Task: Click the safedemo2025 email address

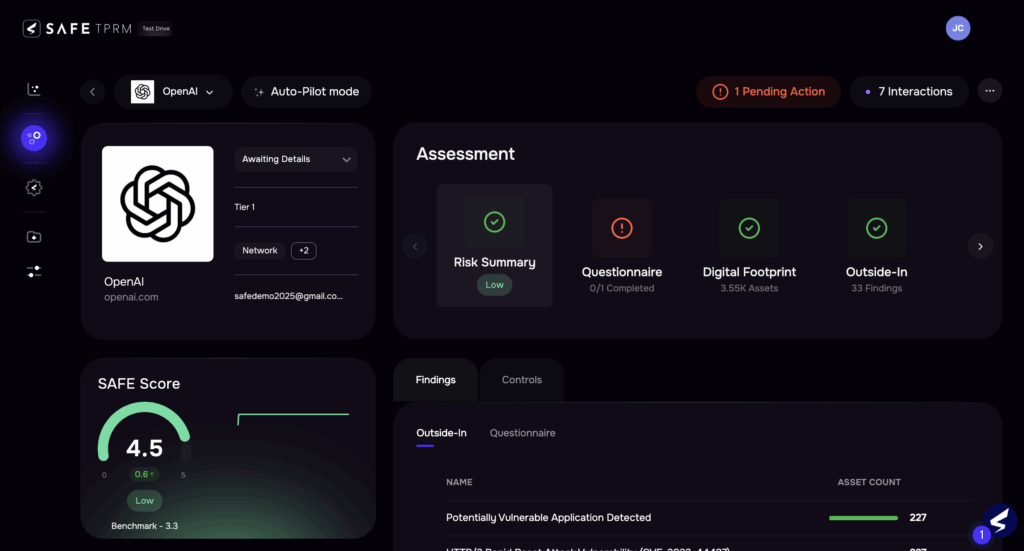Action: pyautogui.click(x=289, y=296)
